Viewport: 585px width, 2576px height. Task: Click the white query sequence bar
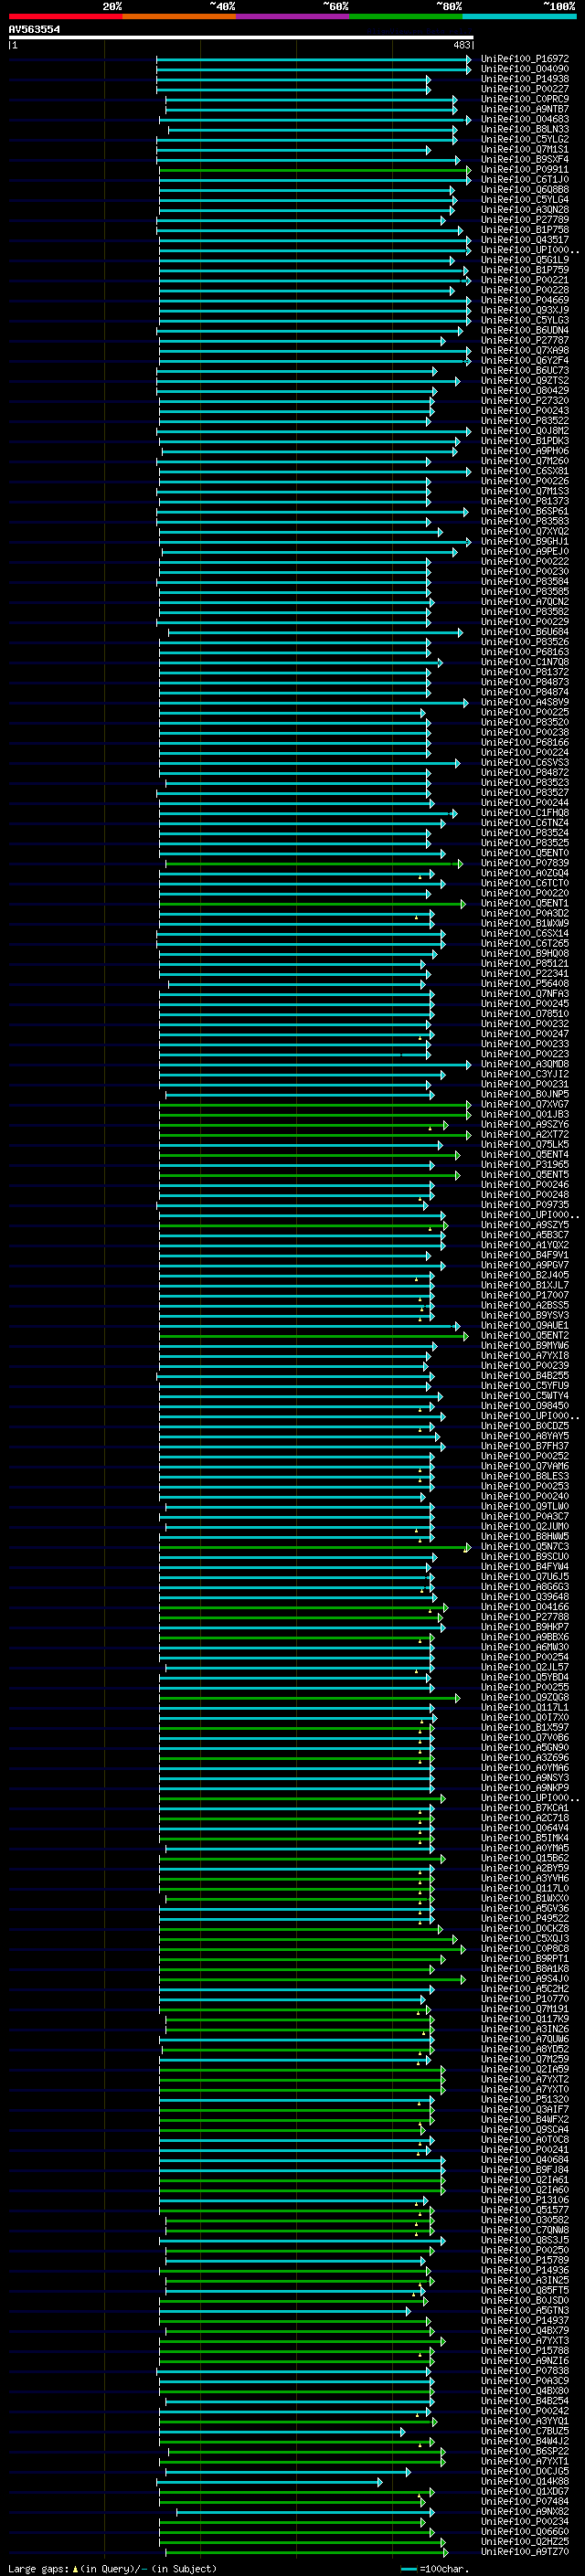pos(241,37)
